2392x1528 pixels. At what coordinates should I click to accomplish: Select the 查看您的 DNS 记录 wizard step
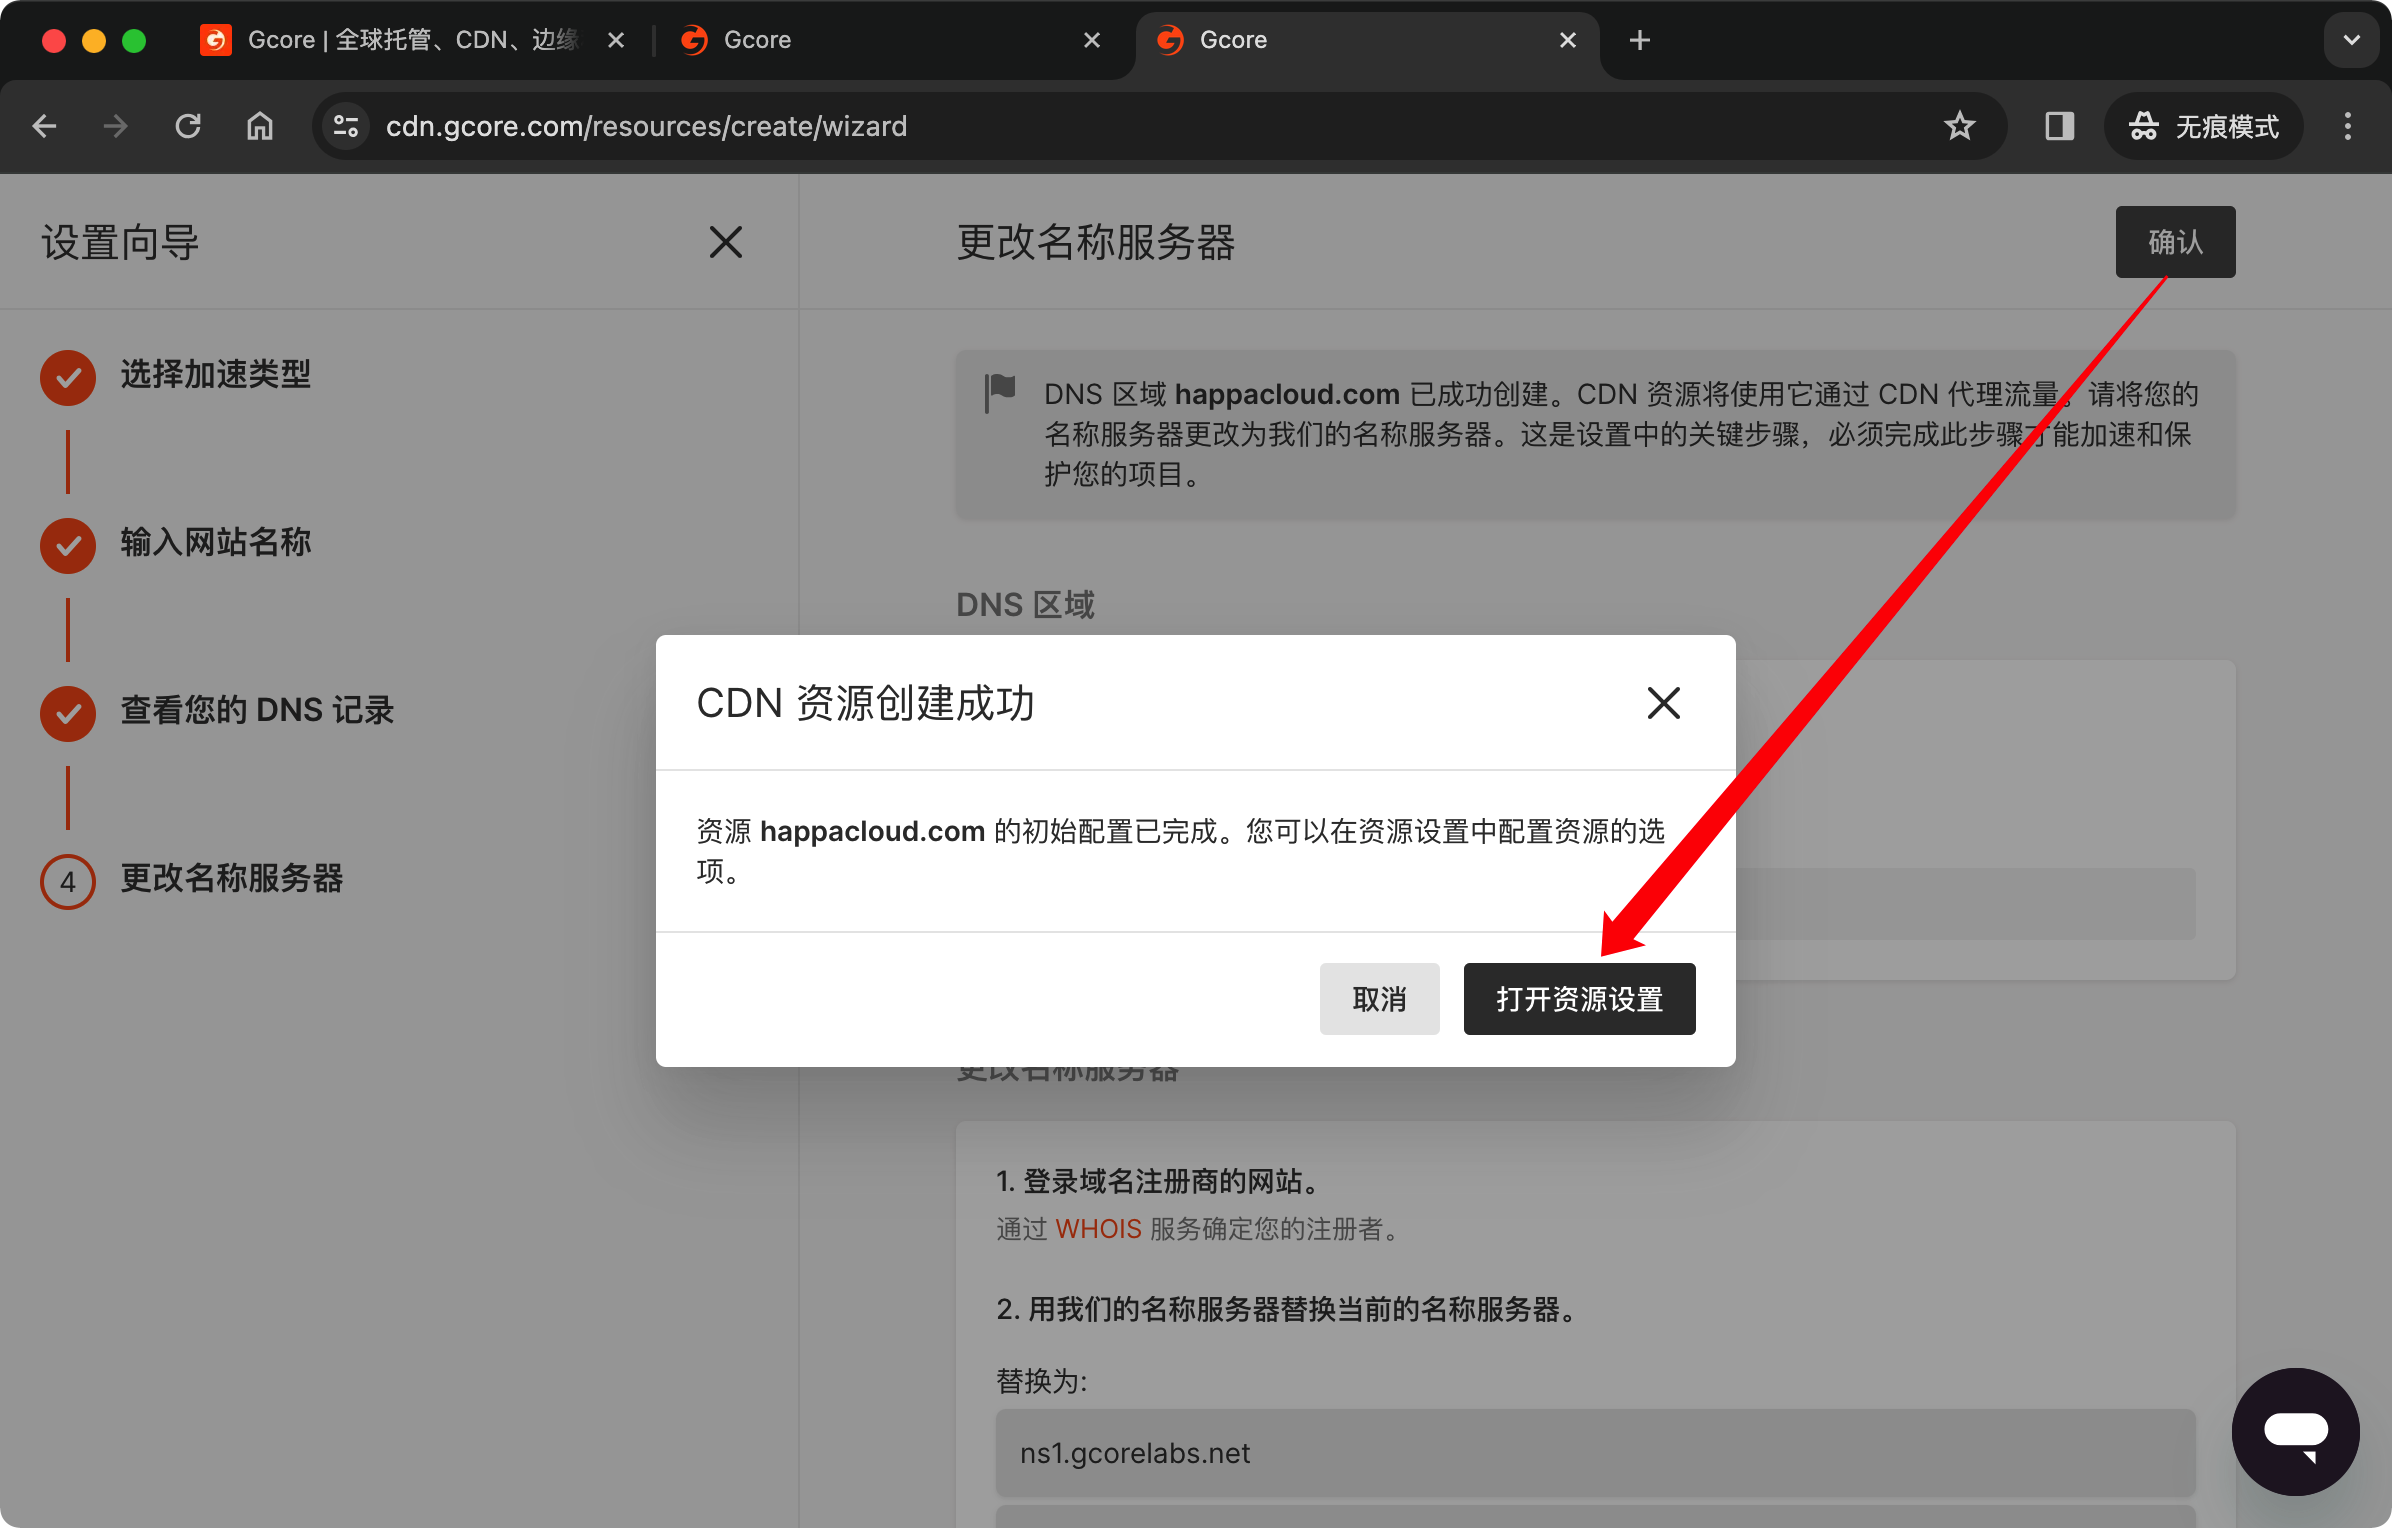tap(258, 711)
